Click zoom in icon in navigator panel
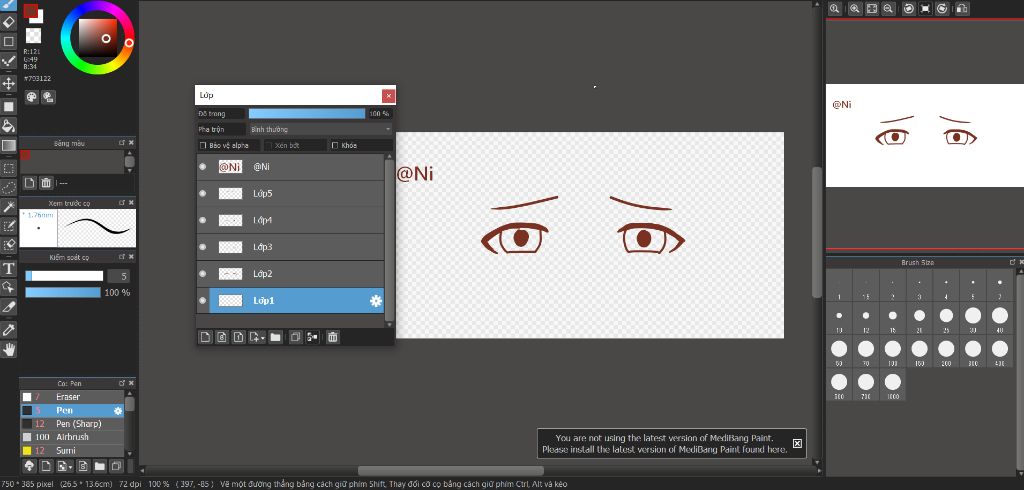1024x490 pixels. click(853, 8)
